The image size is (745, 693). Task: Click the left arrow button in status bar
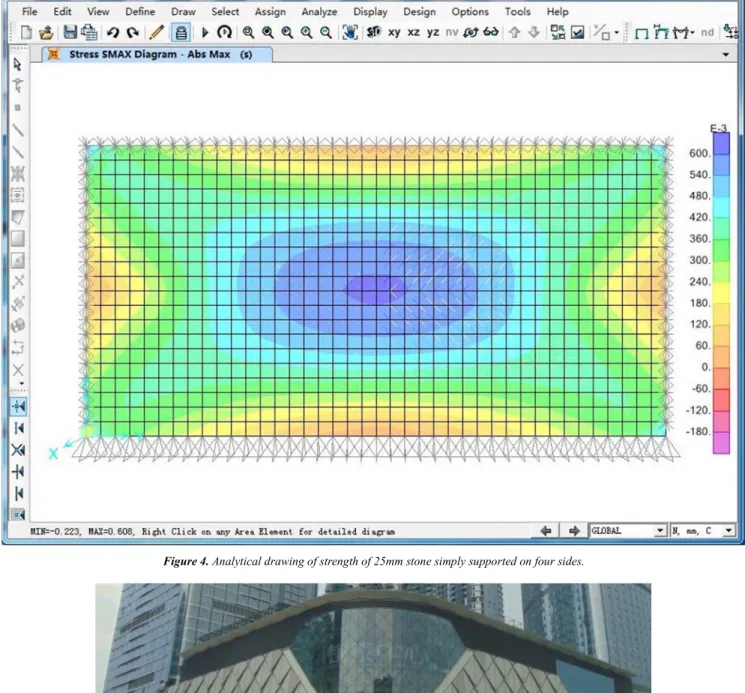546,531
